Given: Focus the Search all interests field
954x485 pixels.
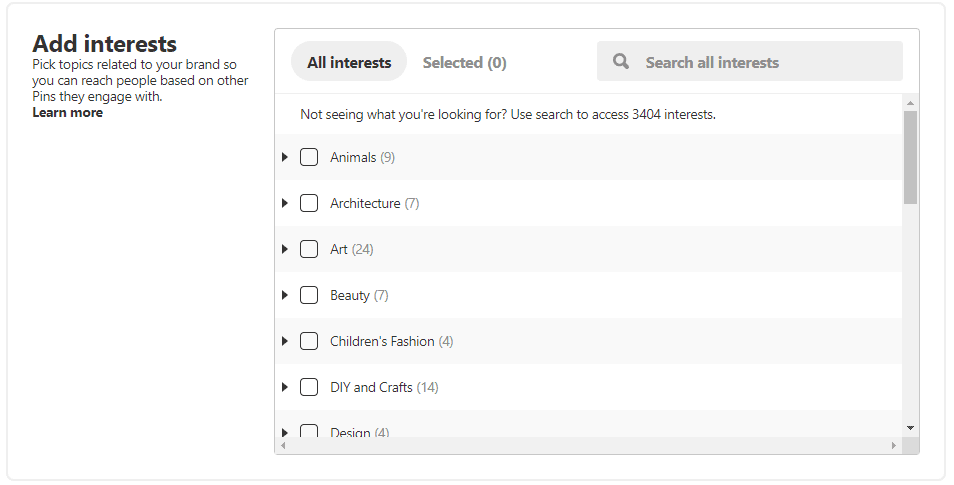Looking at the screenshot, I should coord(750,61).
